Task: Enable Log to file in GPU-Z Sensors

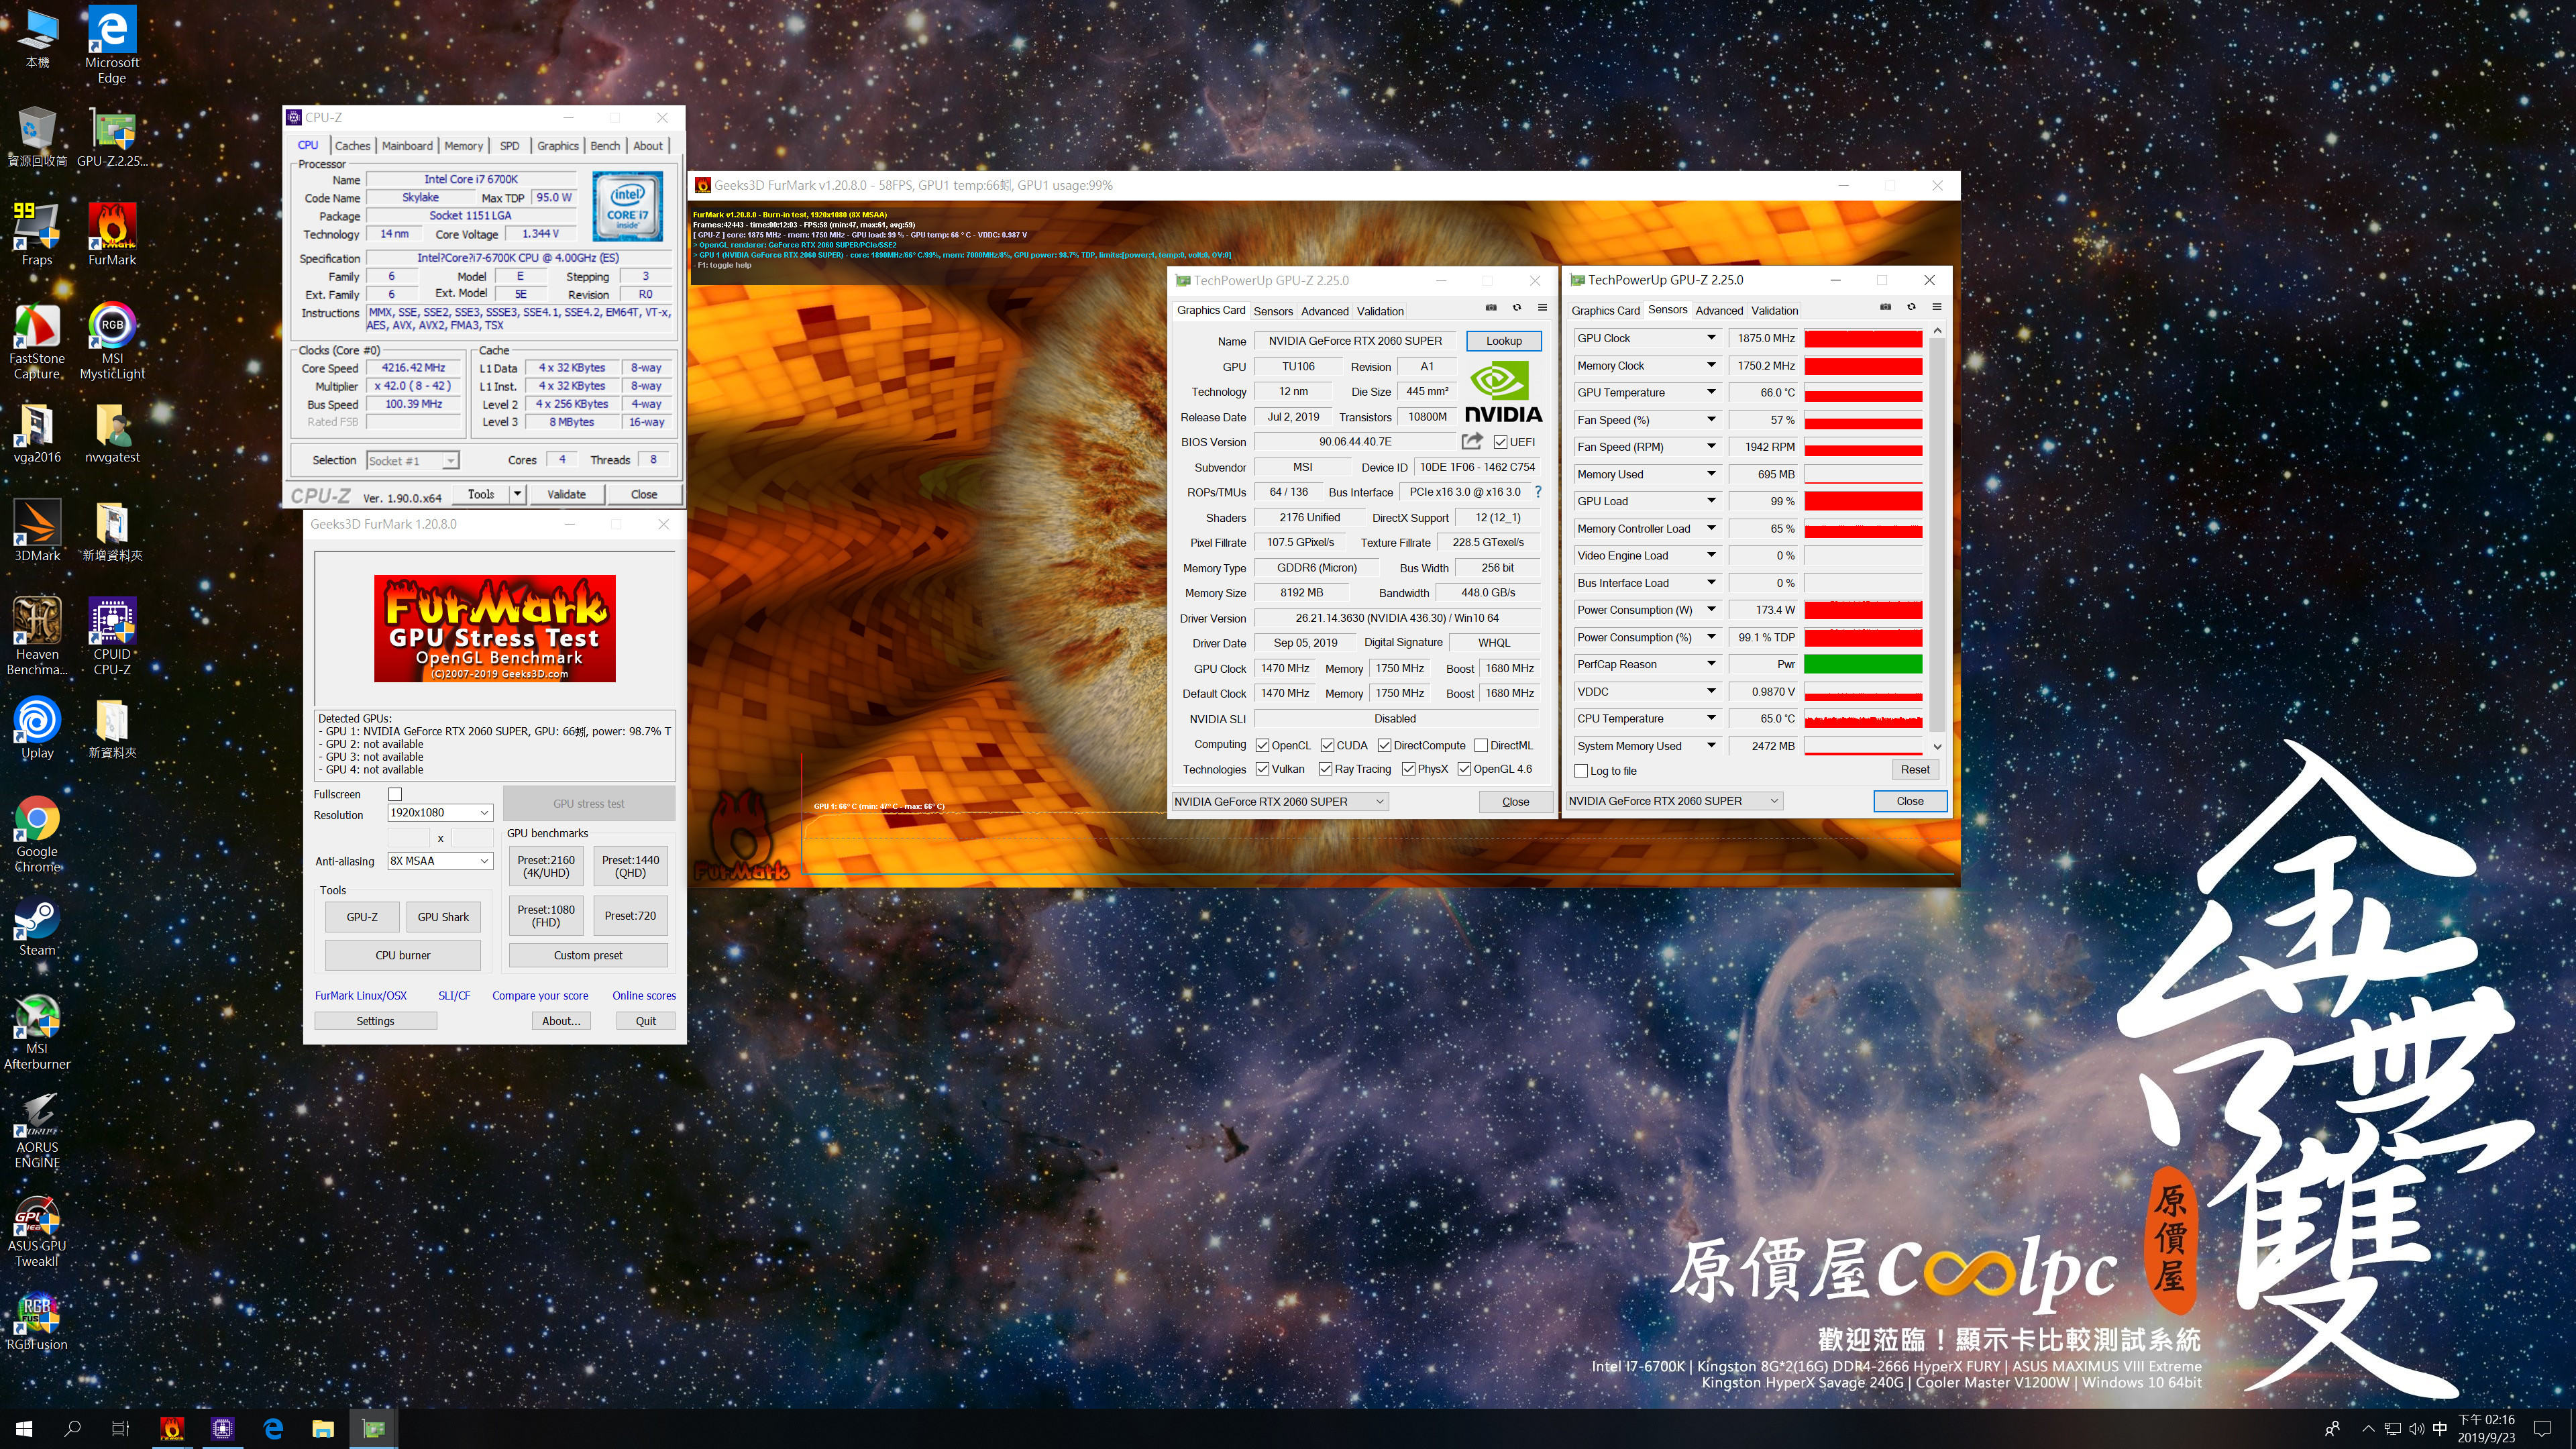Action: click(x=1581, y=771)
